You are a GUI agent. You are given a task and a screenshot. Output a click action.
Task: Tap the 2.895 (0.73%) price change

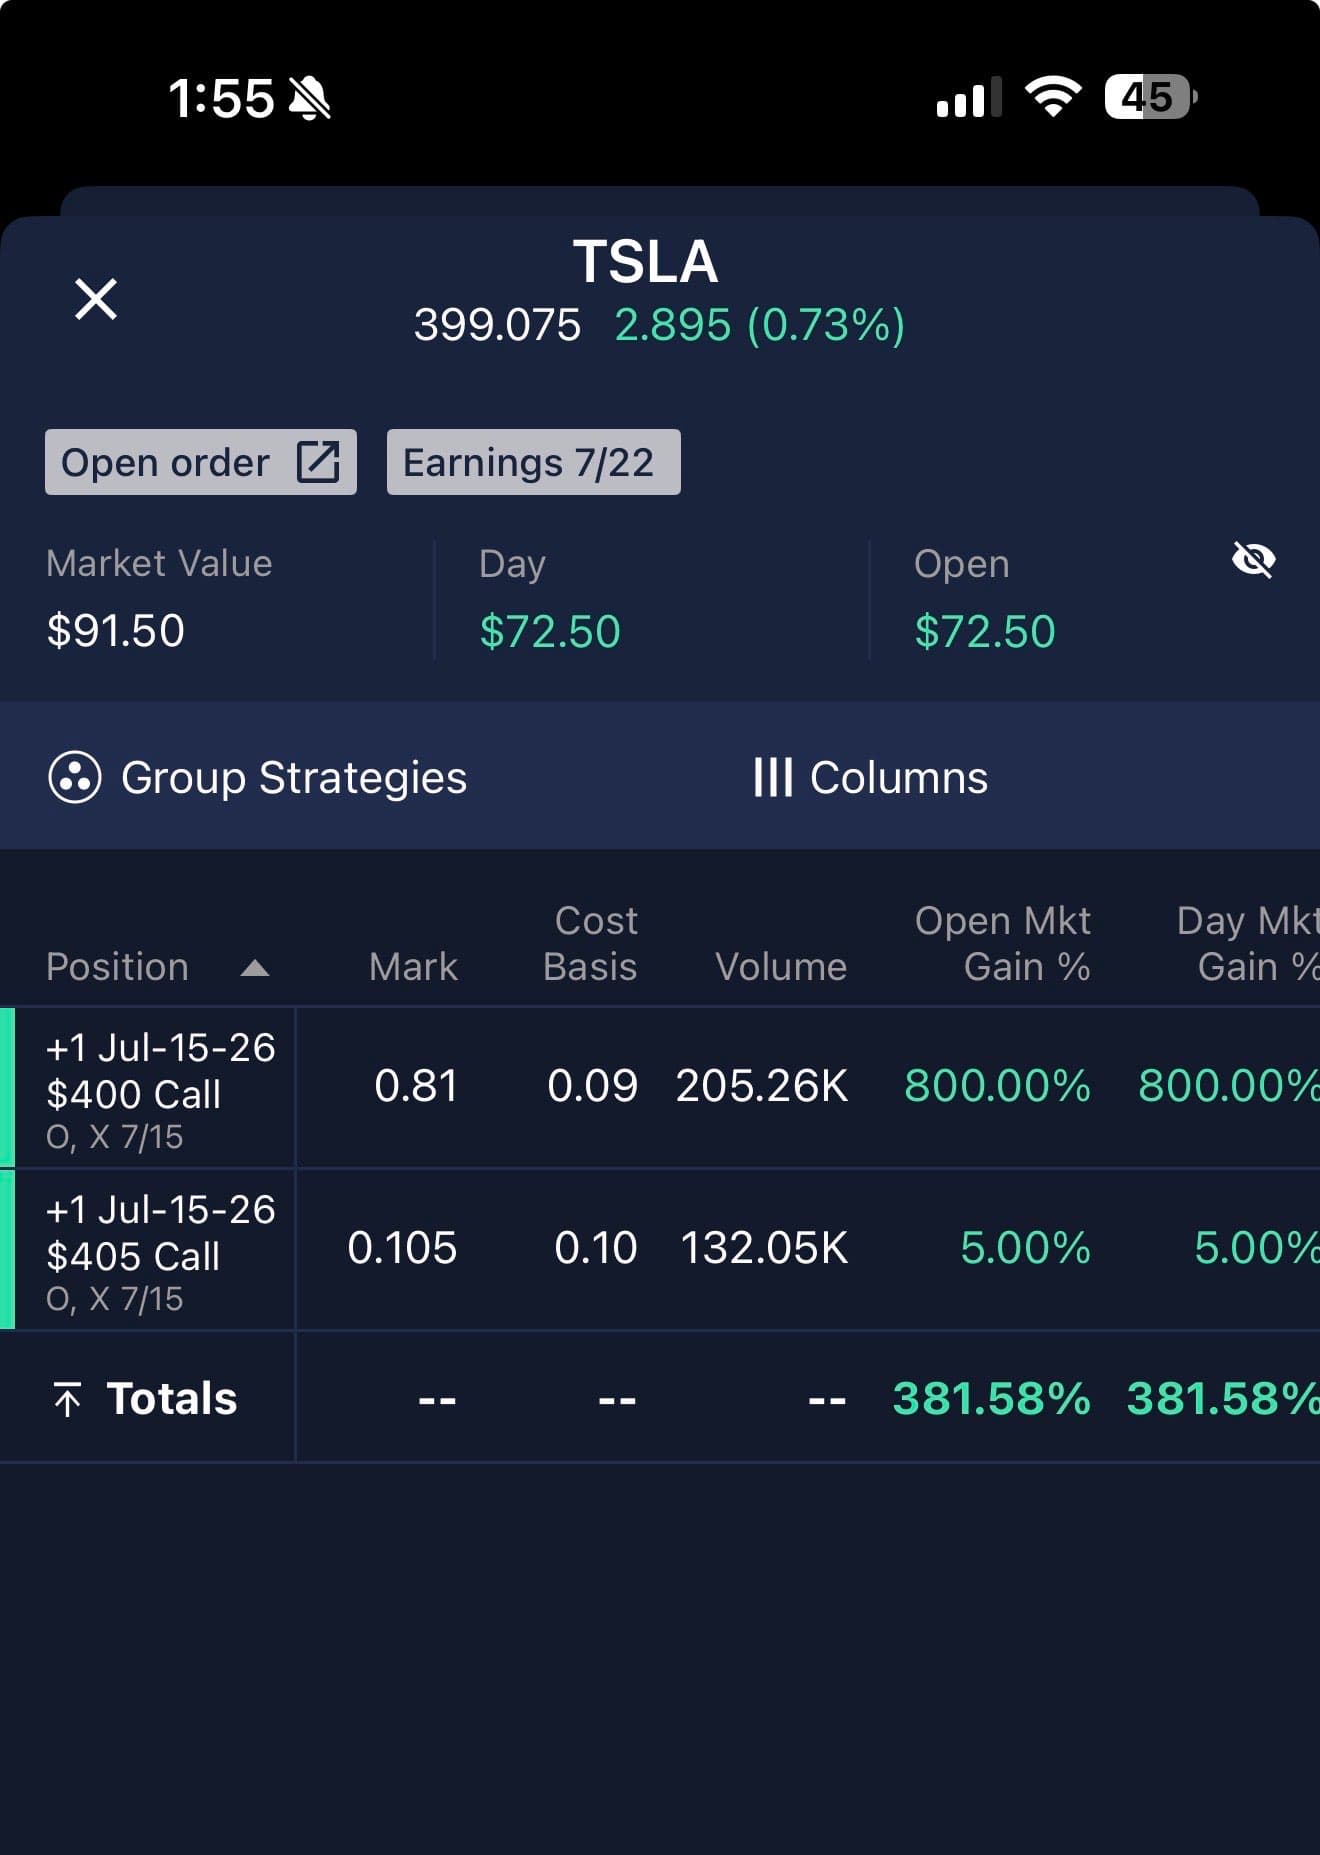pyautogui.click(x=759, y=325)
